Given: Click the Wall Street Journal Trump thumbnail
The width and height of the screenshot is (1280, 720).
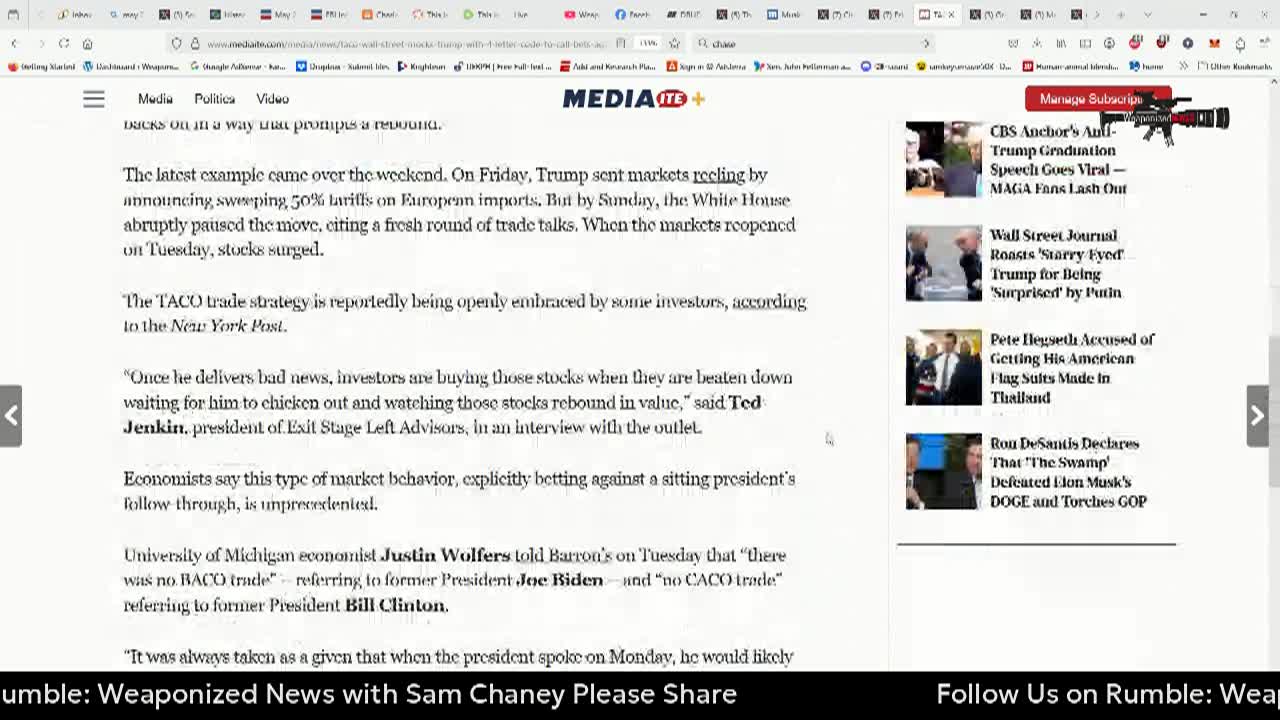Looking at the screenshot, I should [x=944, y=263].
